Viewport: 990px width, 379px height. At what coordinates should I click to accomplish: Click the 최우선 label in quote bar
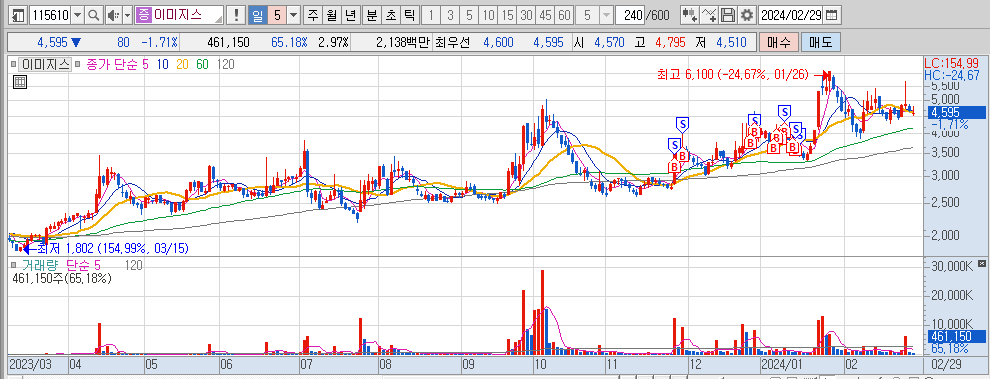point(453,42)
